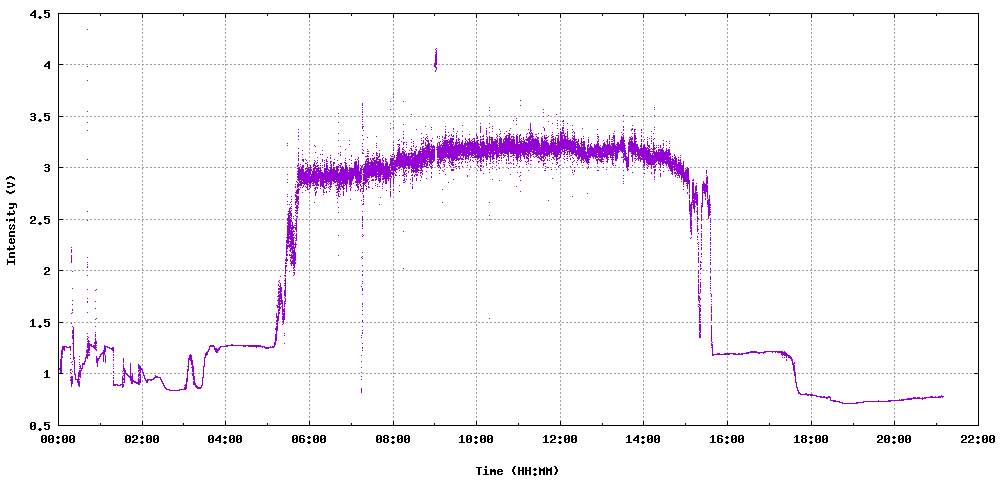Click the 12:00 x-axis tick label
The height and width of the screenshot is (480, 1000).
tap(560, 439)
